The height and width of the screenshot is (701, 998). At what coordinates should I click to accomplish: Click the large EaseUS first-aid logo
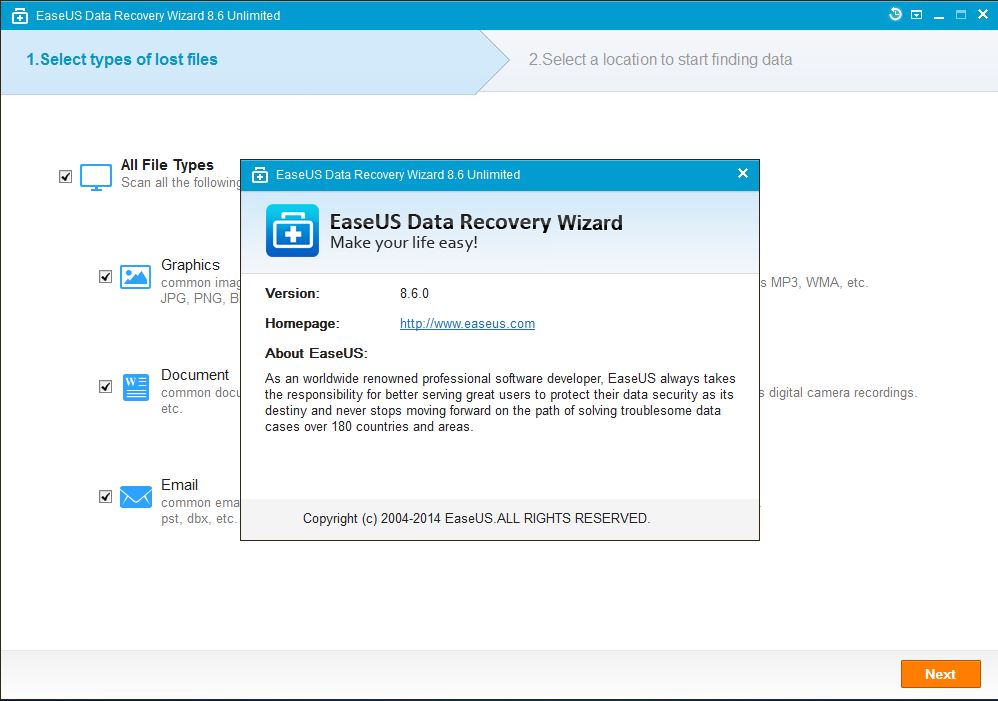(292, 230)
